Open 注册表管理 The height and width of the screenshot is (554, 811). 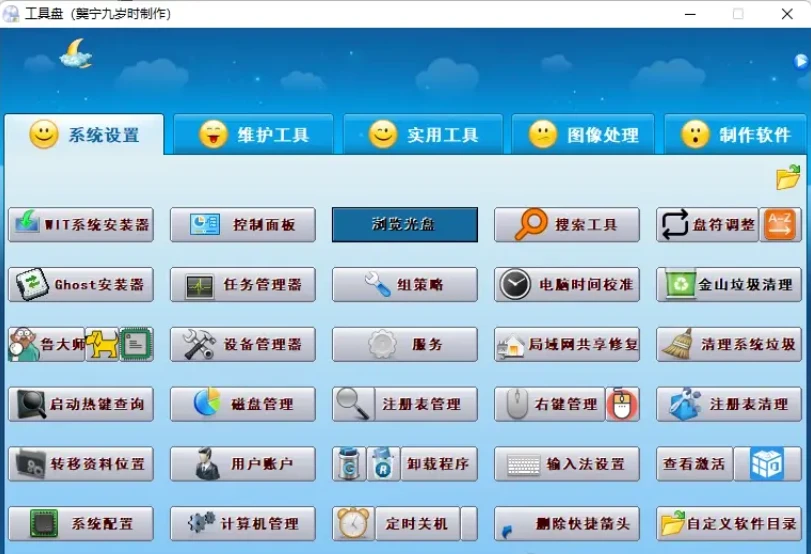pyautogui.click(x=426, y=403)
